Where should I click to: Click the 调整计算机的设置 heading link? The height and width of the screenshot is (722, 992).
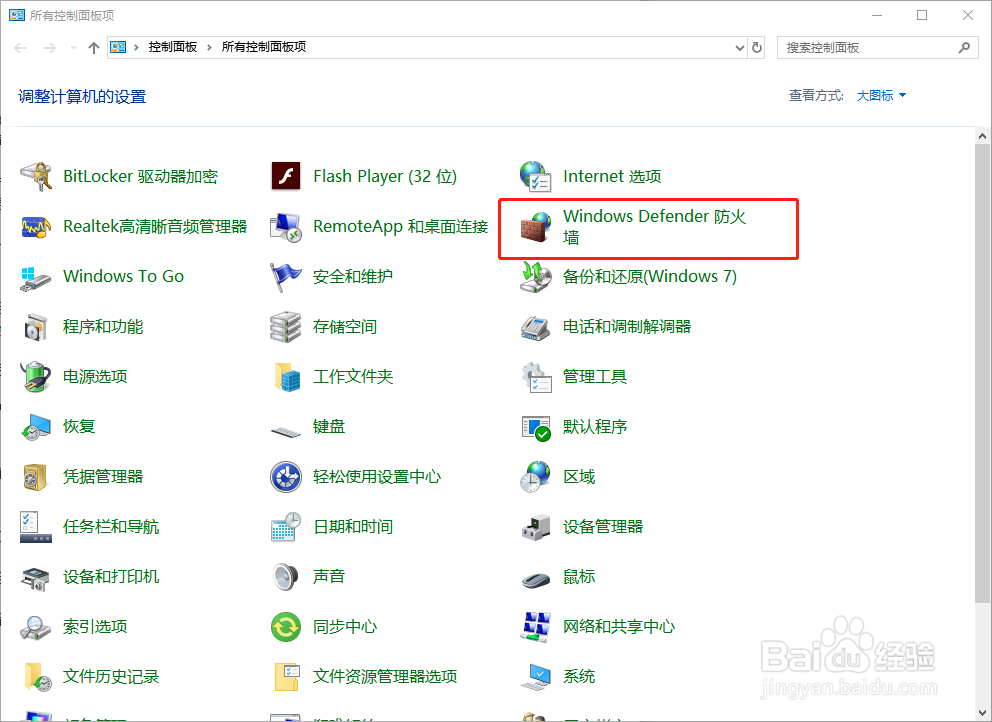coord(81,95)
